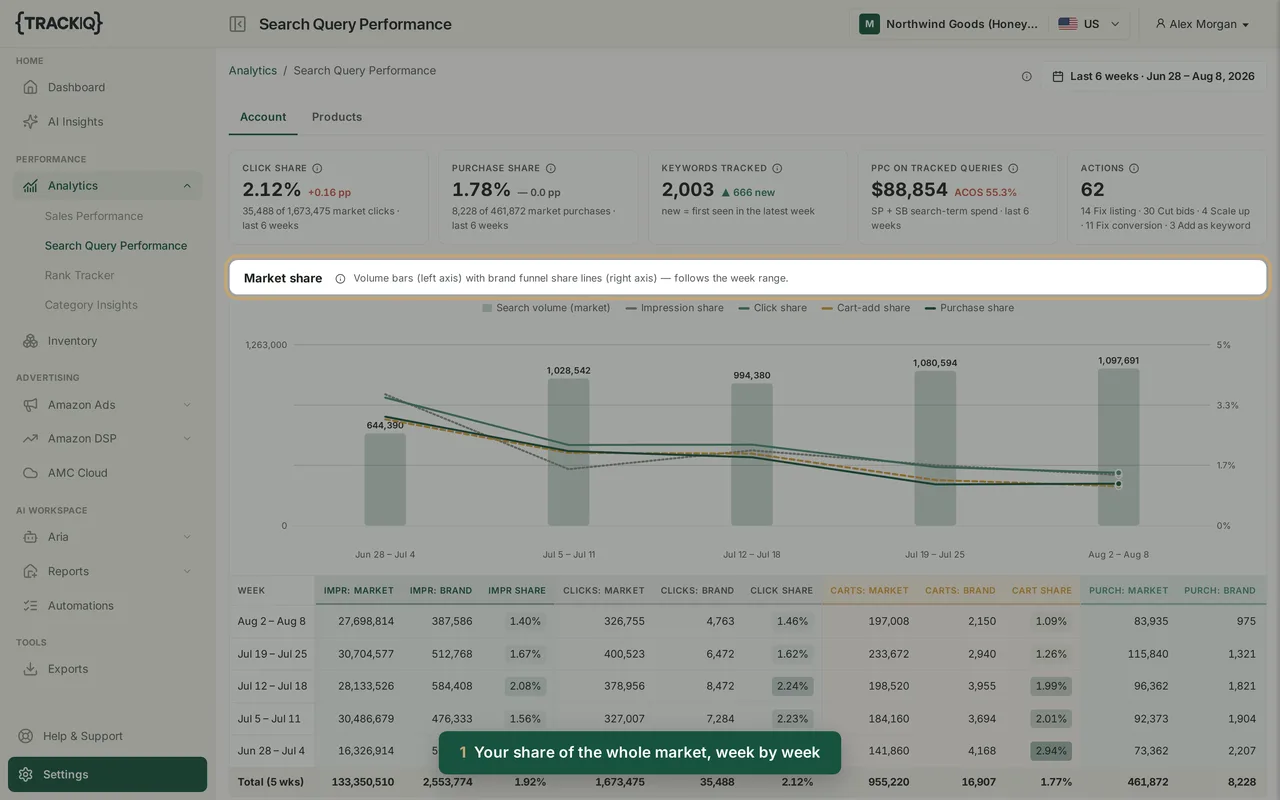Open the US marketplace dropdown
The width and height of the screenshot is (1280, 800).
[1089, 24]
